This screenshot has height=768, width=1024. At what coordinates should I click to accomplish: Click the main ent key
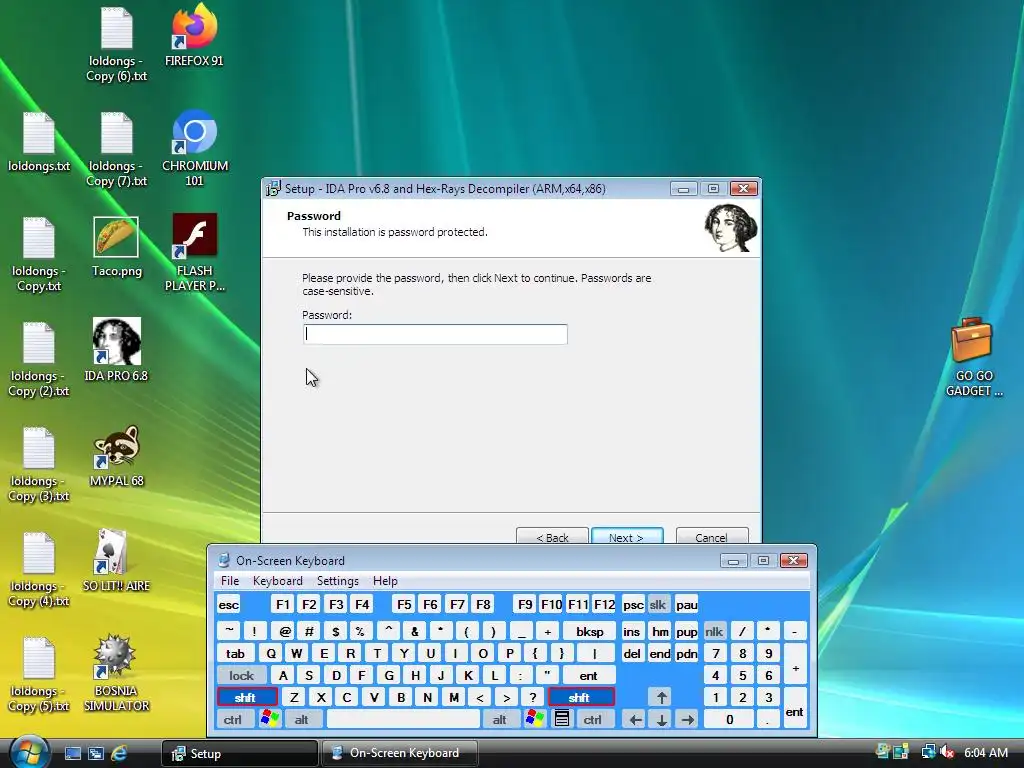pyautogui.click(x=588, y=675)
